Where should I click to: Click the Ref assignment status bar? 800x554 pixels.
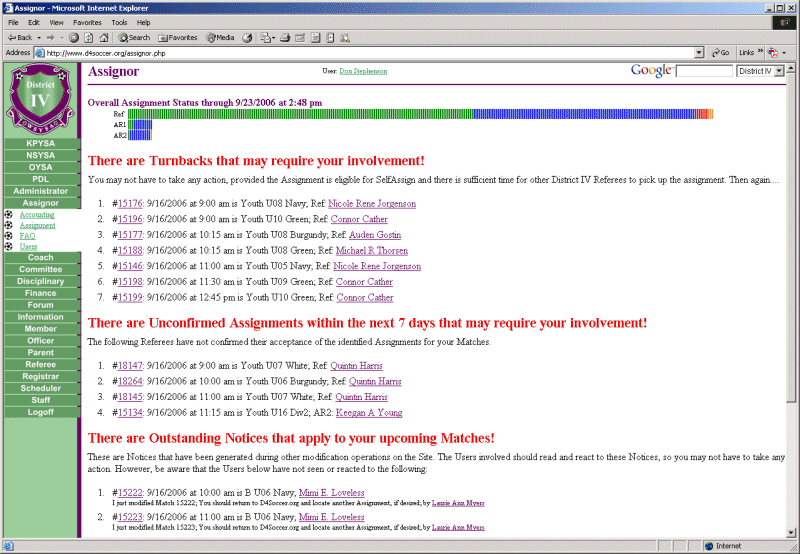pos(420,114)
